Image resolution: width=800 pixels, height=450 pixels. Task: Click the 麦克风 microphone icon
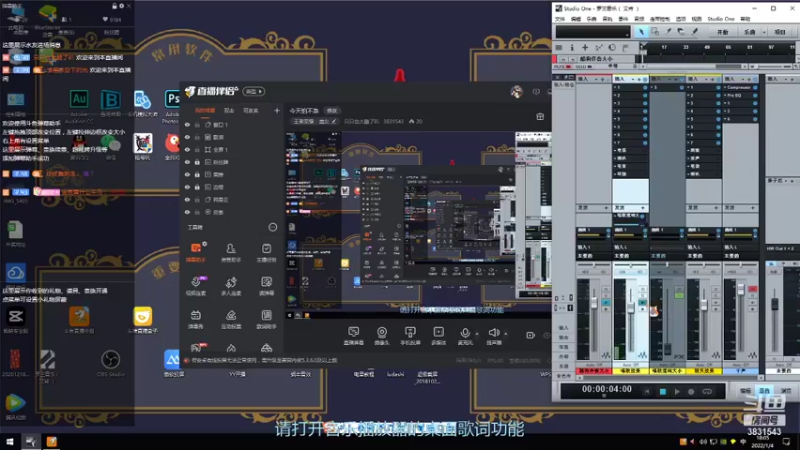[465, 333]
